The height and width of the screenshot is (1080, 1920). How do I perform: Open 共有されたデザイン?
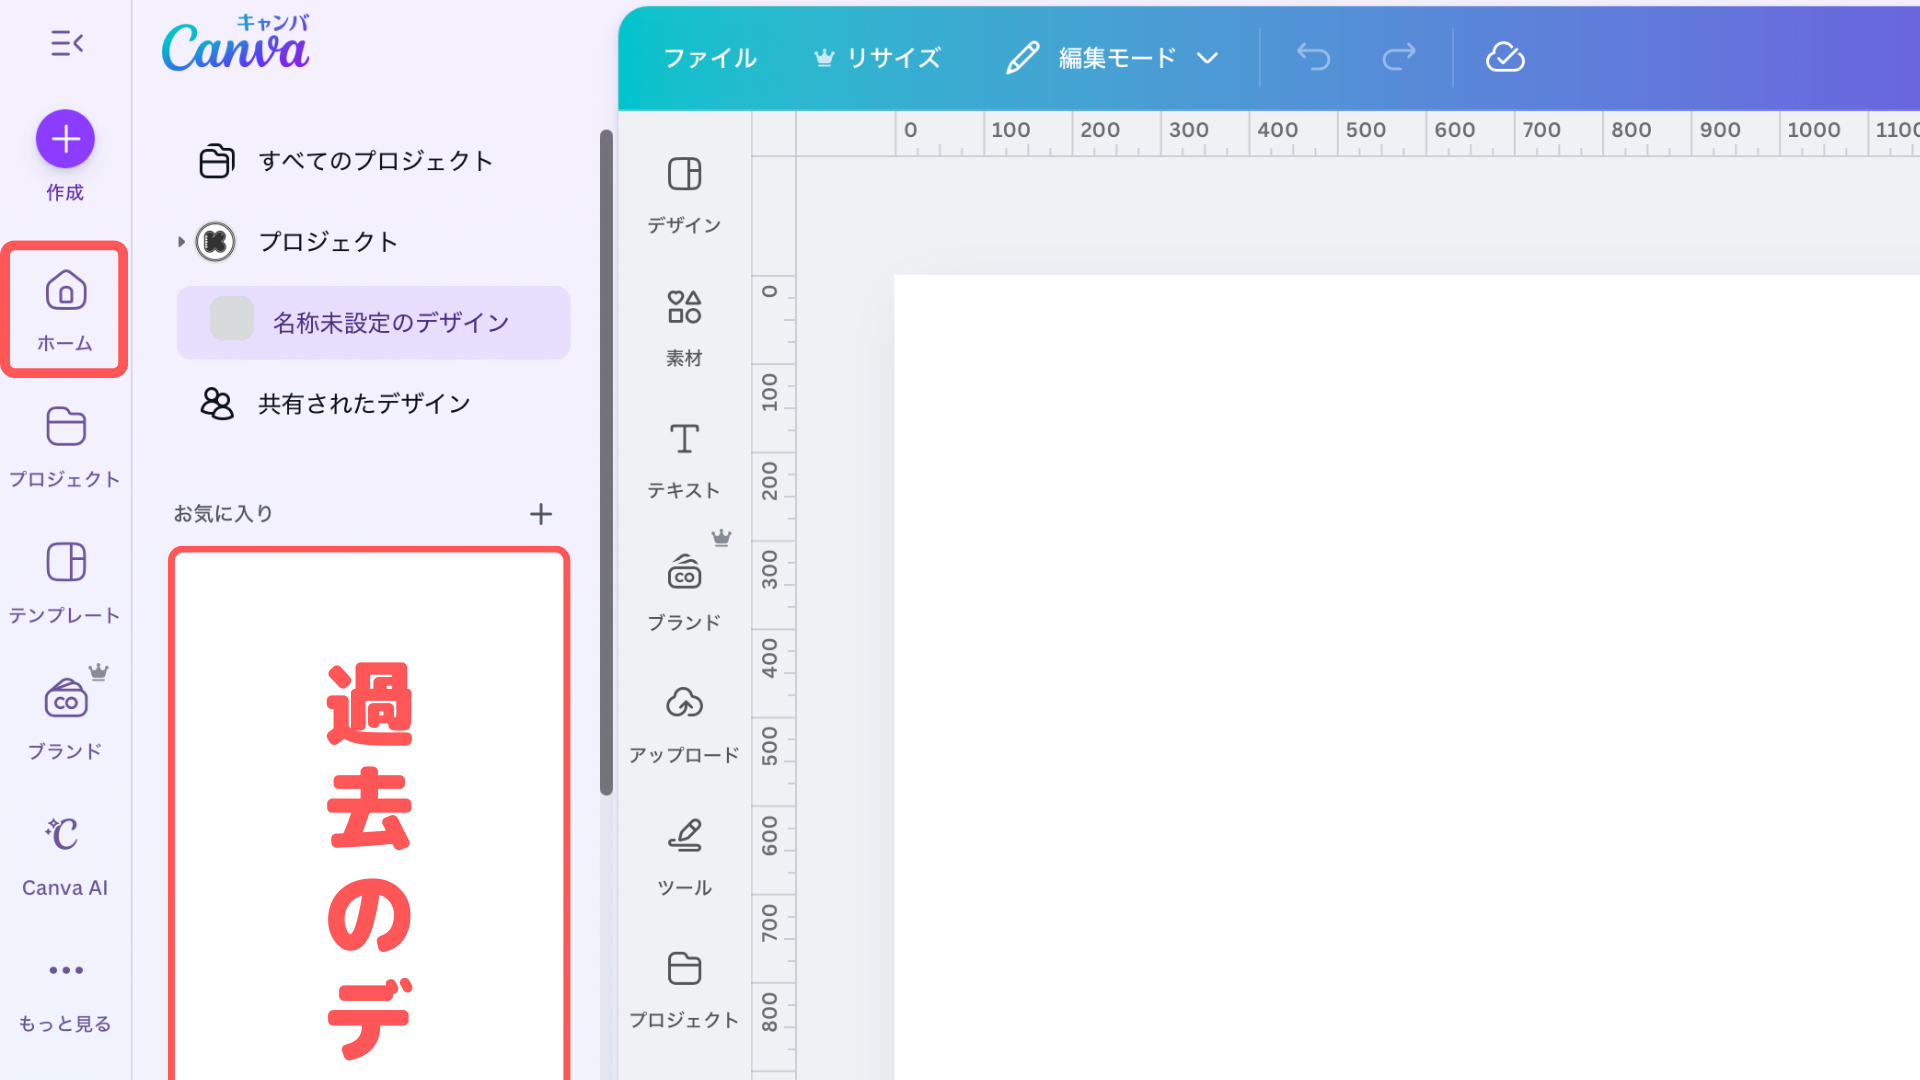(x=336, y=404)
